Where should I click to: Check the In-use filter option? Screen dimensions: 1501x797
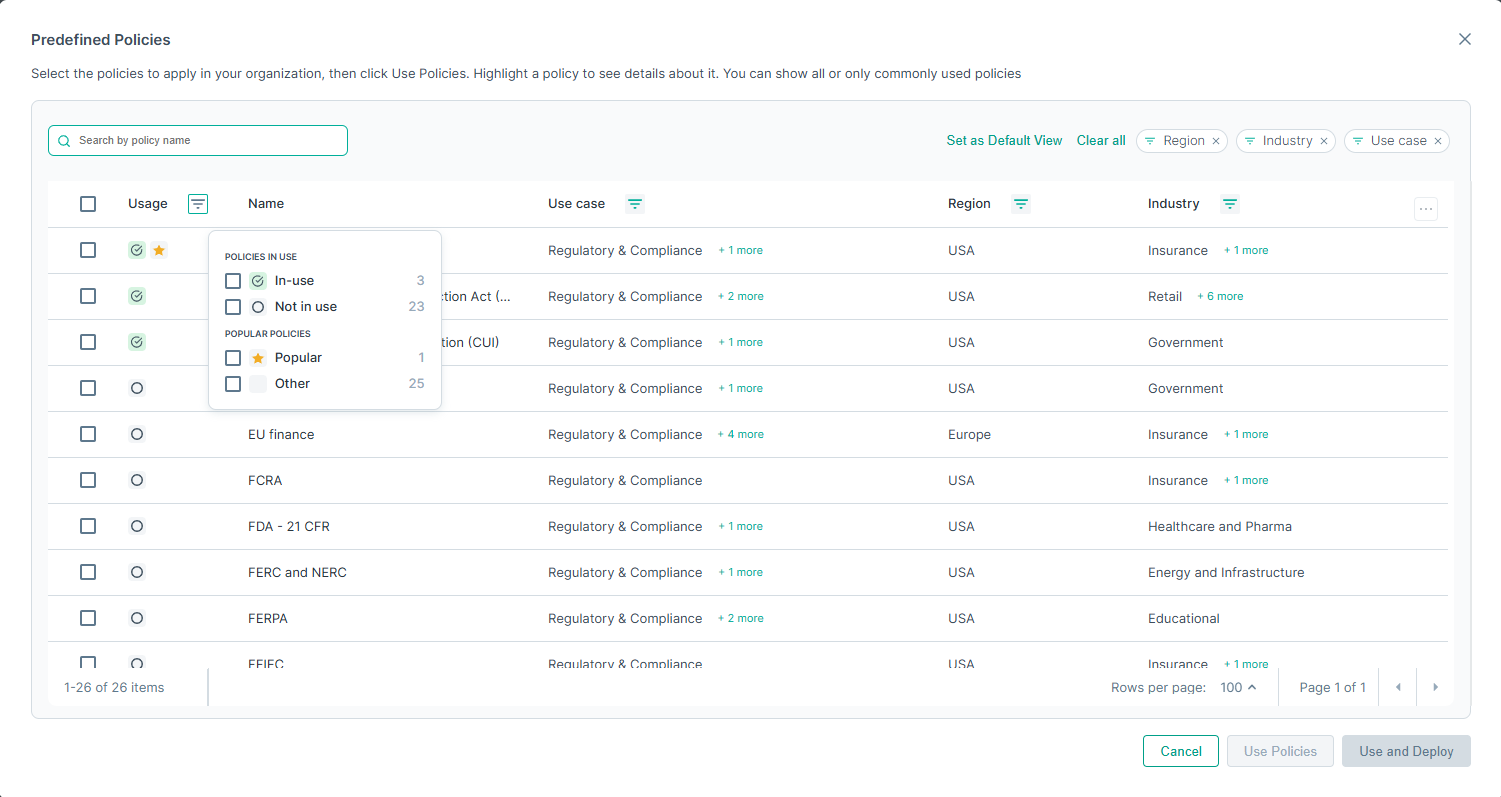coord(233,281)
